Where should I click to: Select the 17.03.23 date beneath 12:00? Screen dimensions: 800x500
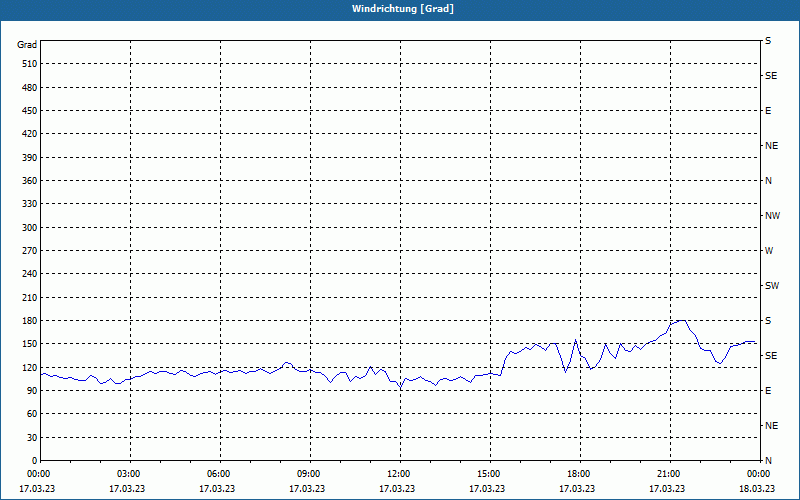click(396, 488)
